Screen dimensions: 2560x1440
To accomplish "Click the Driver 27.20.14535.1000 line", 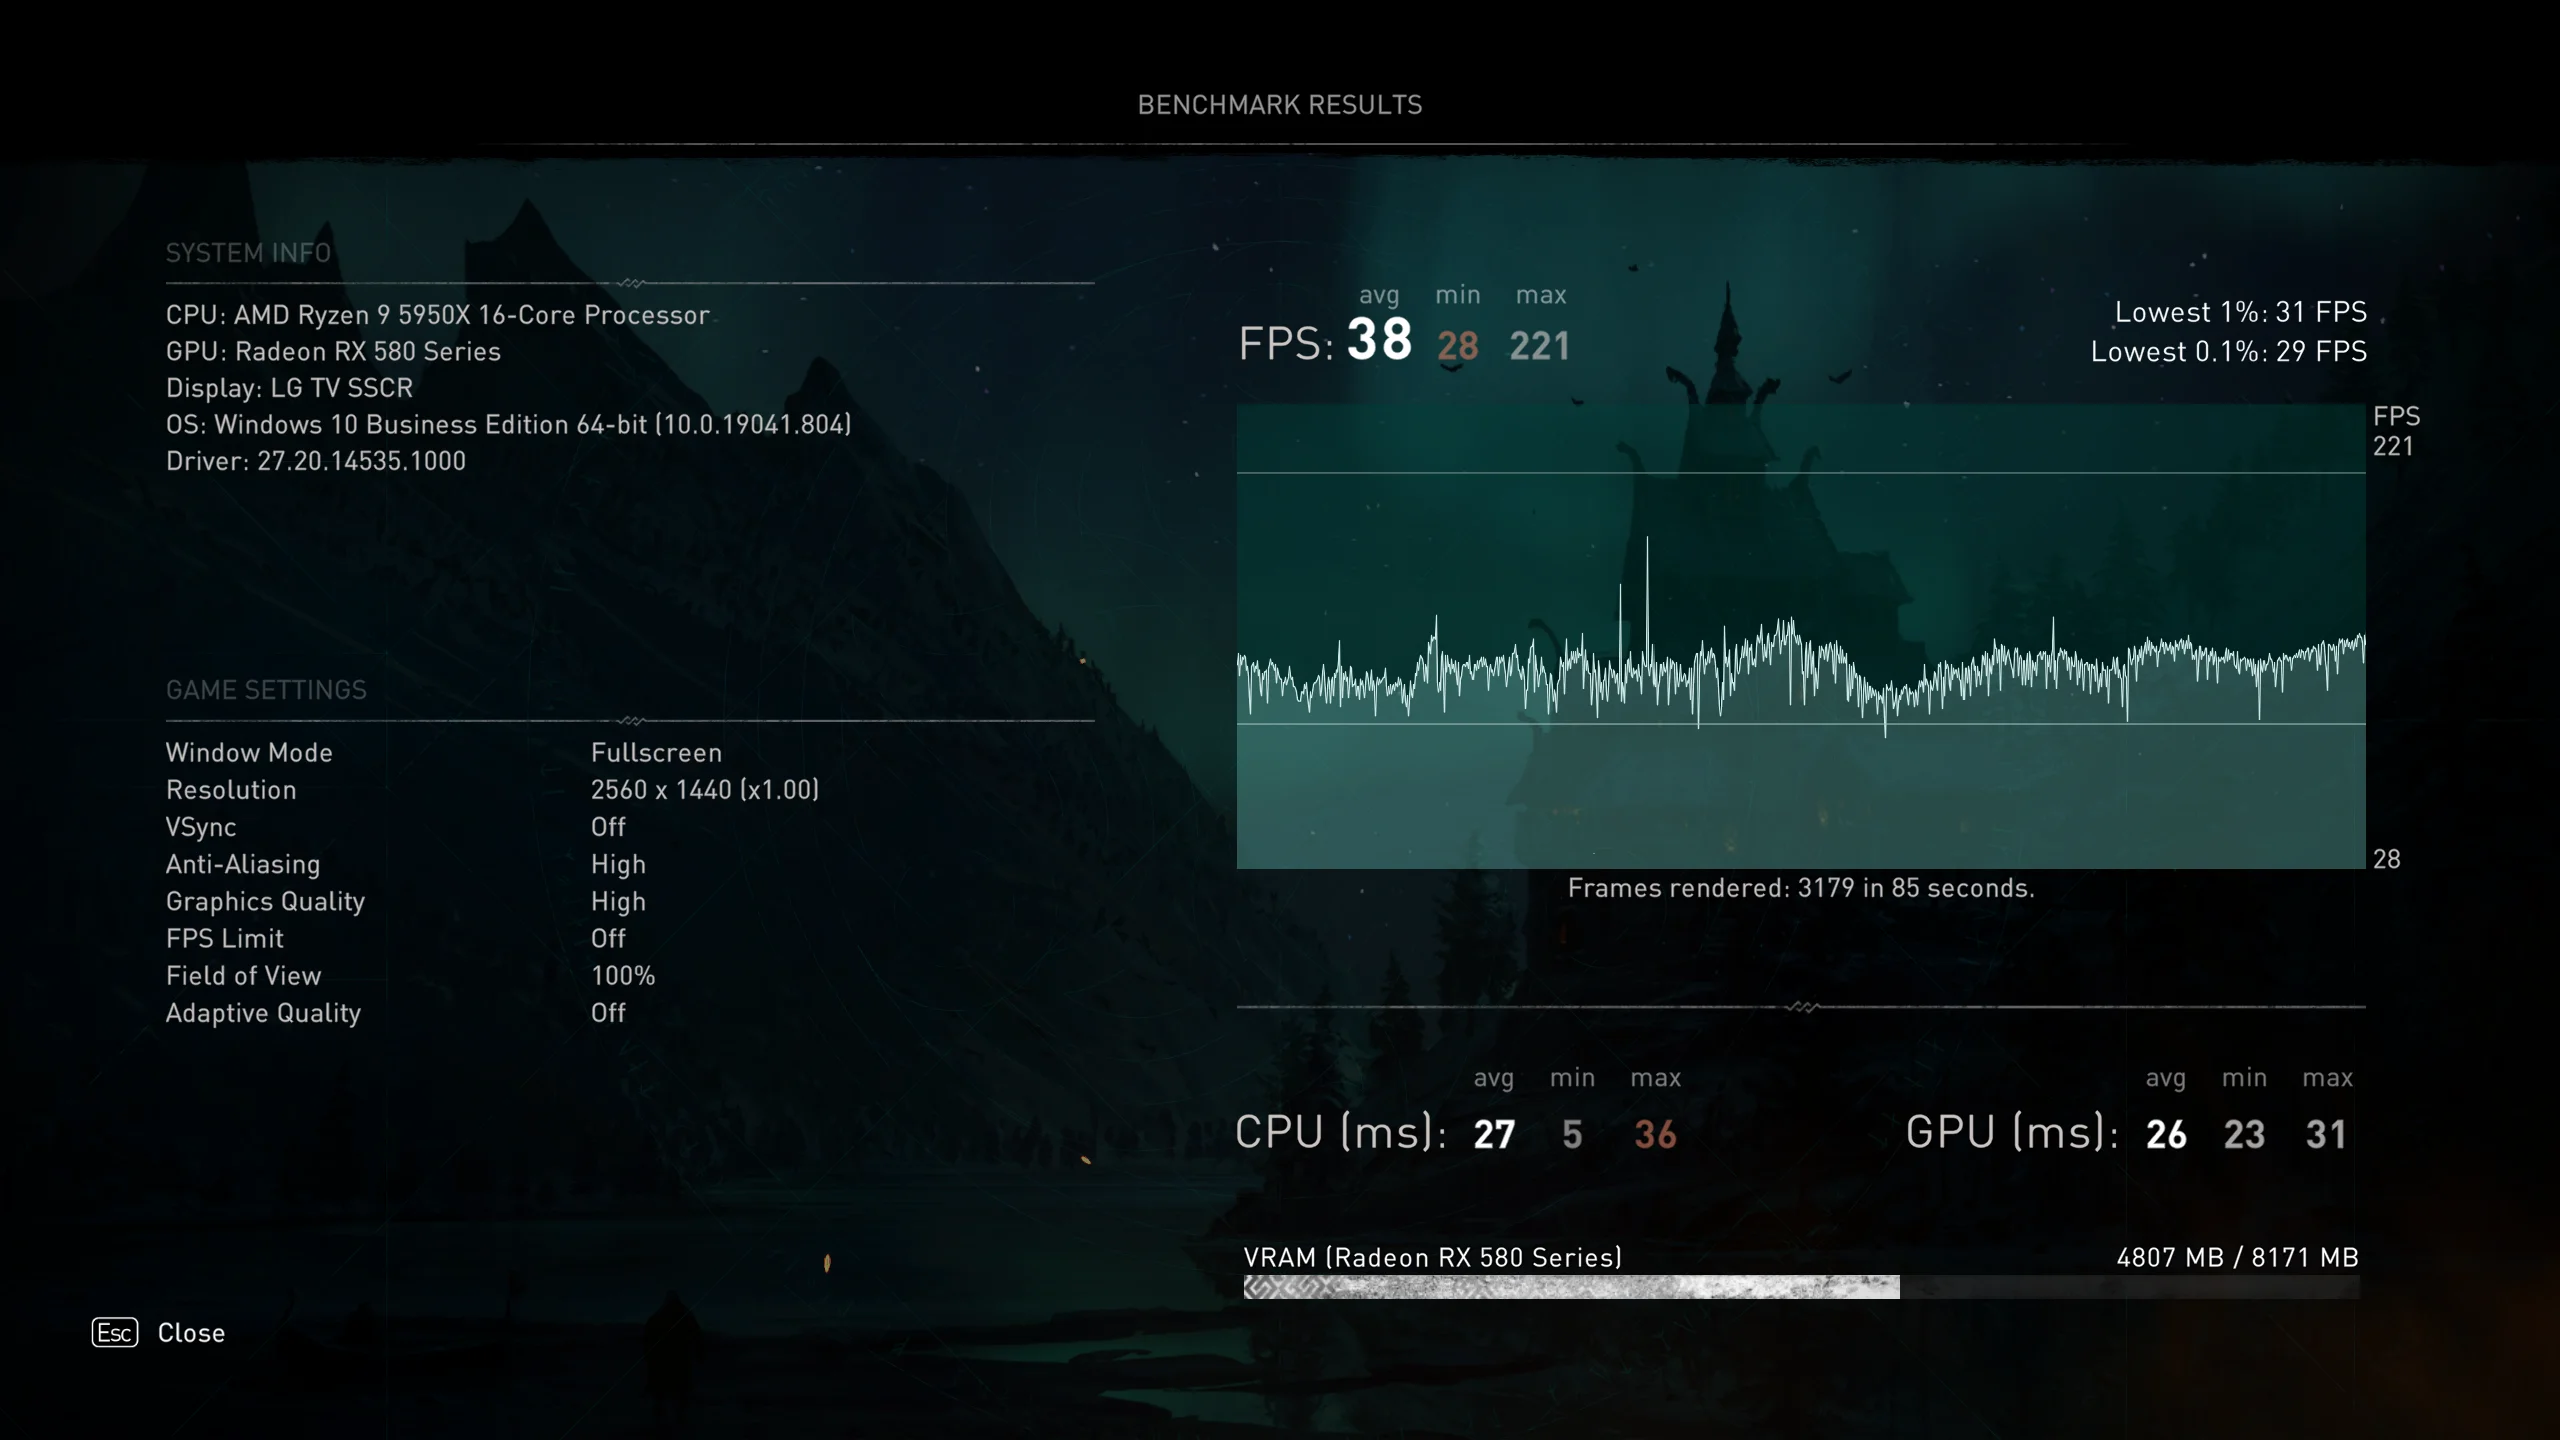I will tap(316, 461).
